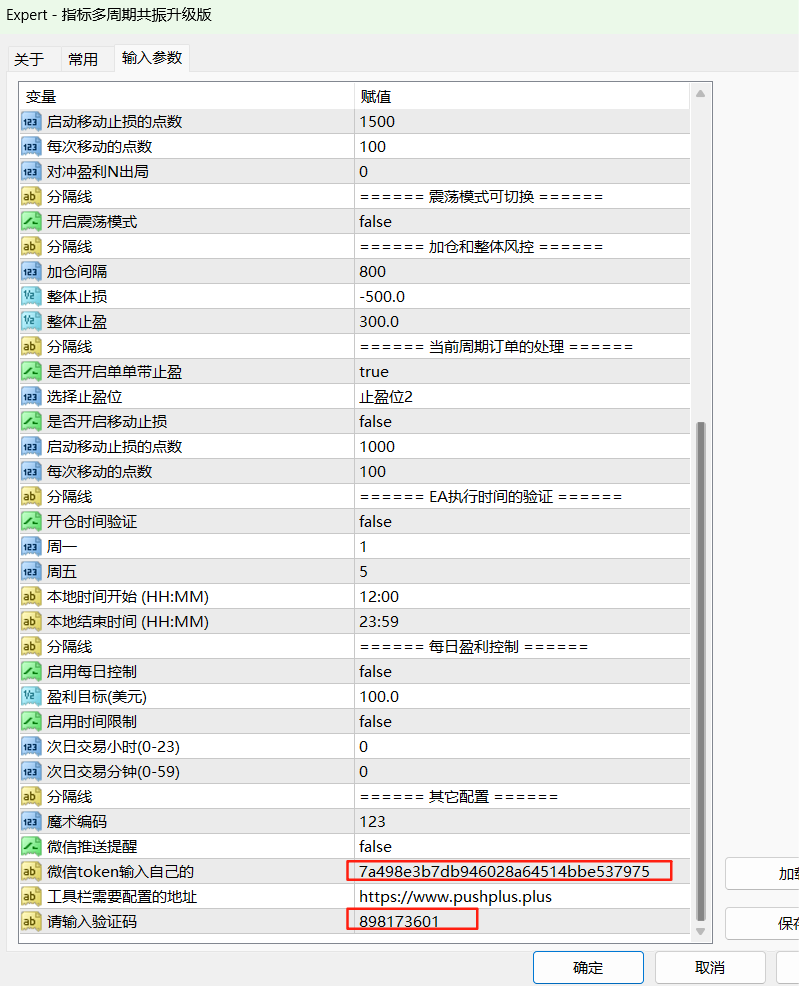Edit the 验证码 value 898173601
The height and width of the screenshot is (986, 799).
(x=522, y=921)
